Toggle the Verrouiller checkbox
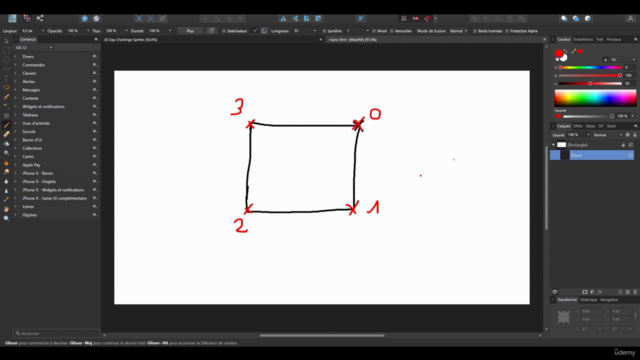This screenshot has height=360, width=640. pos(391,31)
